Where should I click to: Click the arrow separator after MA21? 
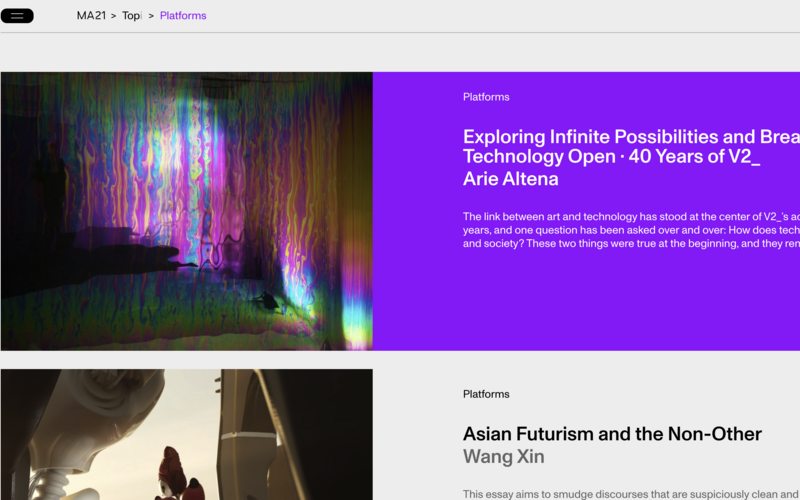(113, 16)
